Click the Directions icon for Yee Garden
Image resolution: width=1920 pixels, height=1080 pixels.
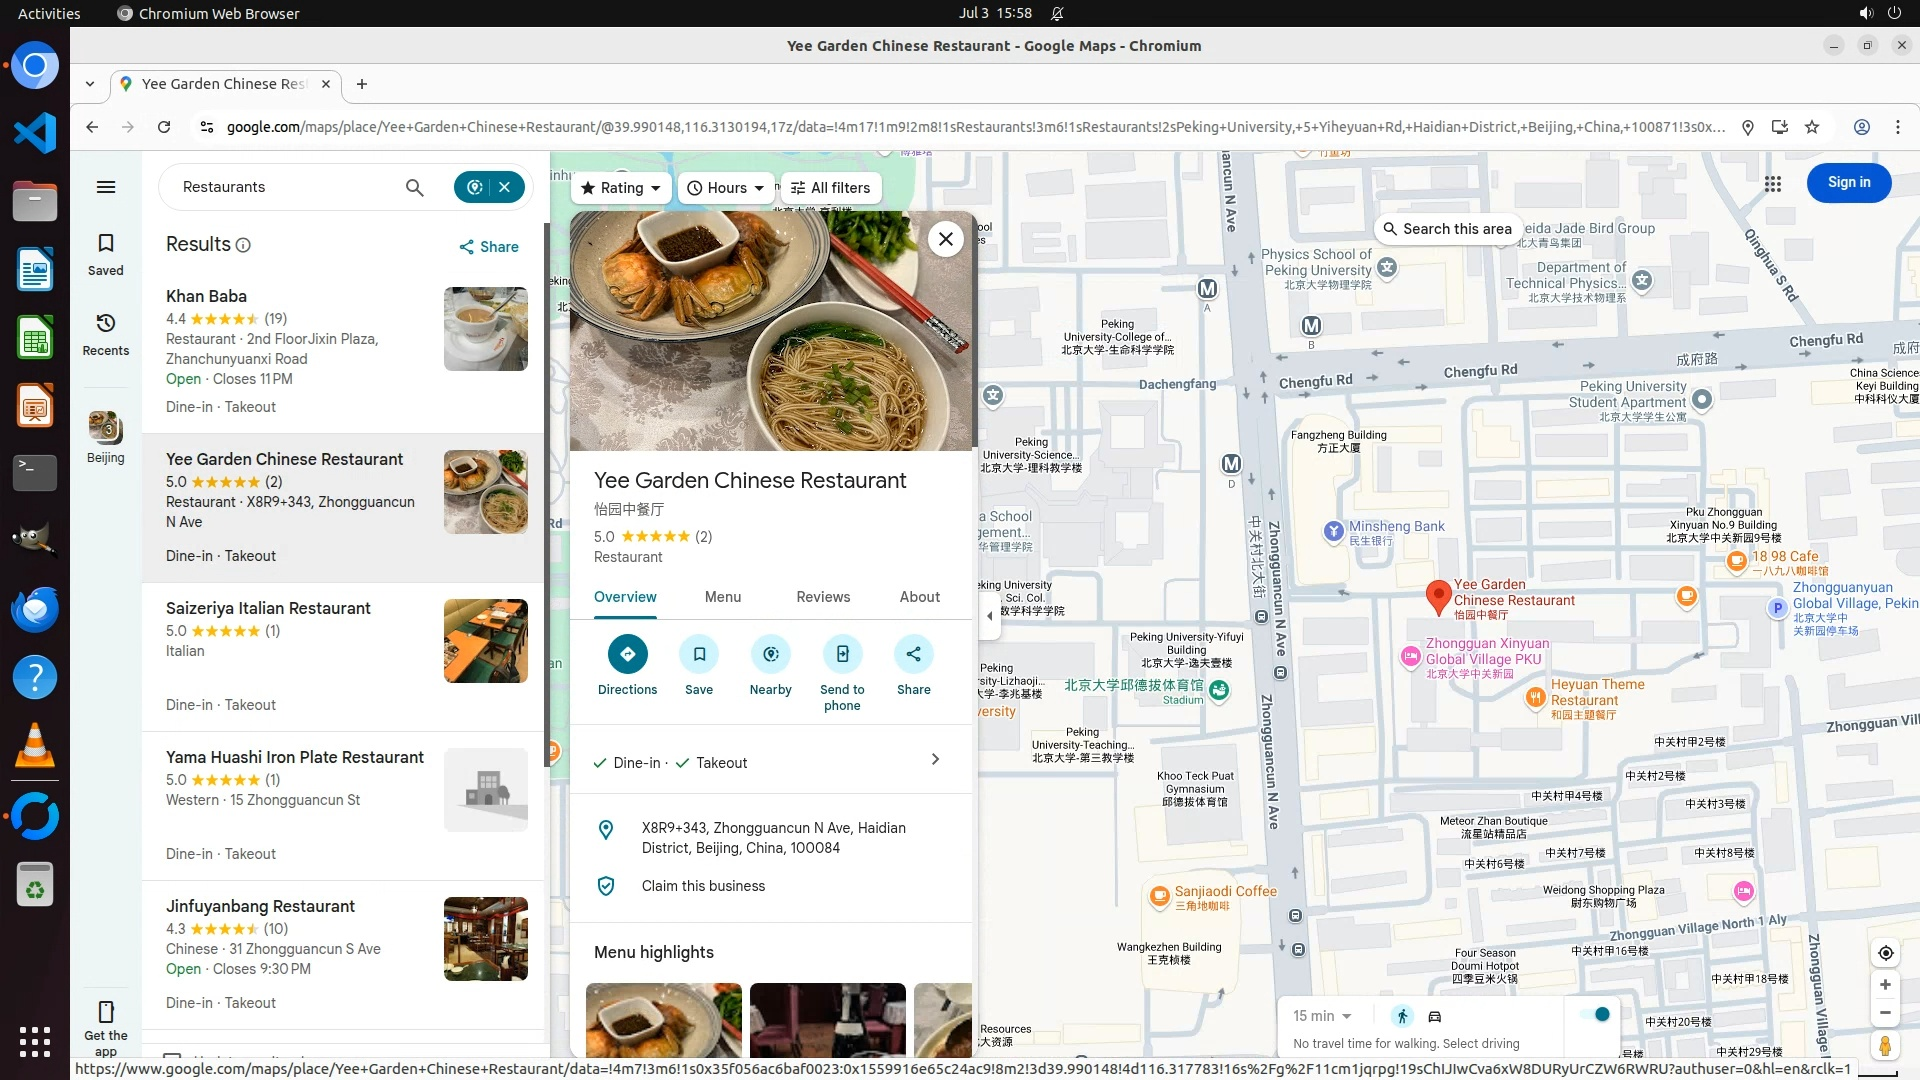click(627, 655)
